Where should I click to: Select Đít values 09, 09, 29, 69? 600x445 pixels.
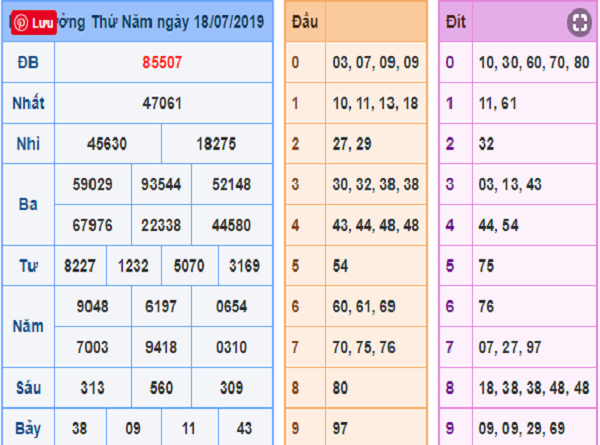click(x=522, y=429)
